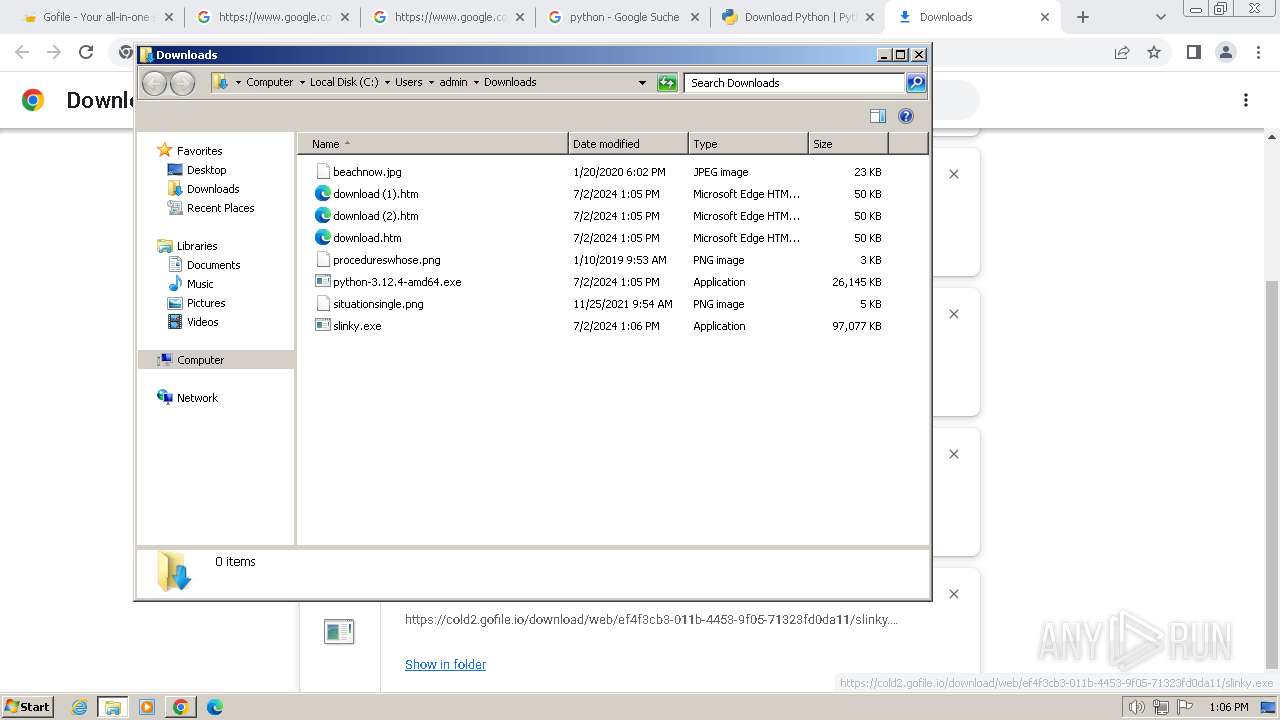Select the download (1).htm Edge icon
Screen dimensions: 1280x720
(322, 194)
